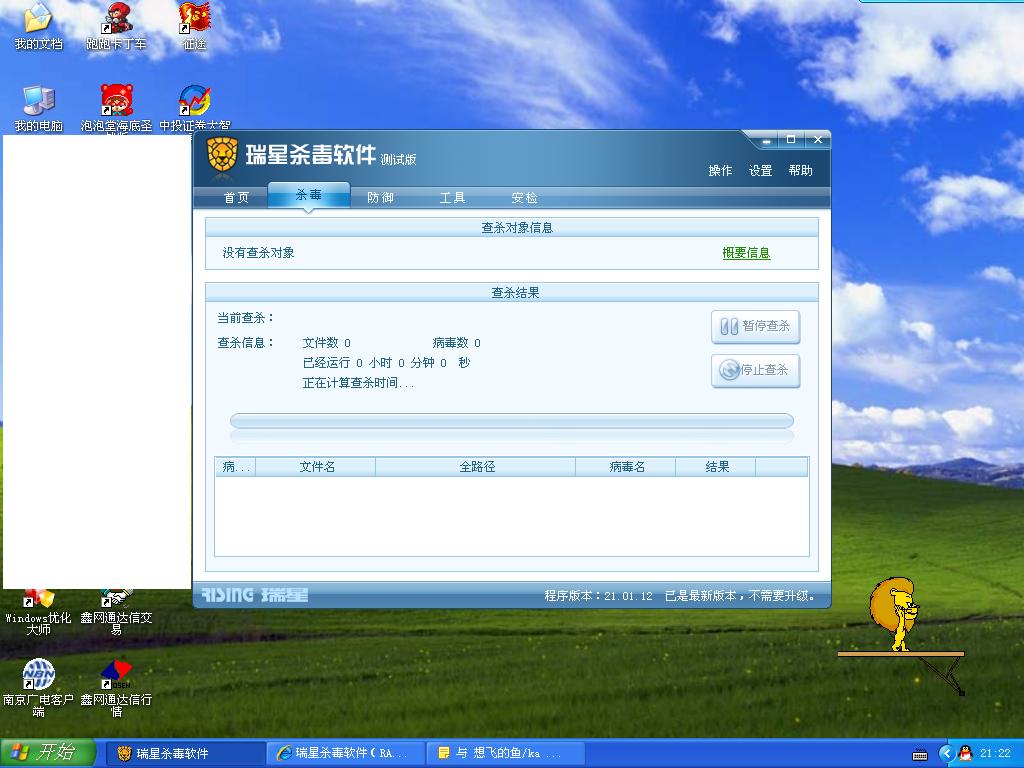Open the 帮助 menu
This screenshot has width=1024, height=768.
[x=800, y=170]
